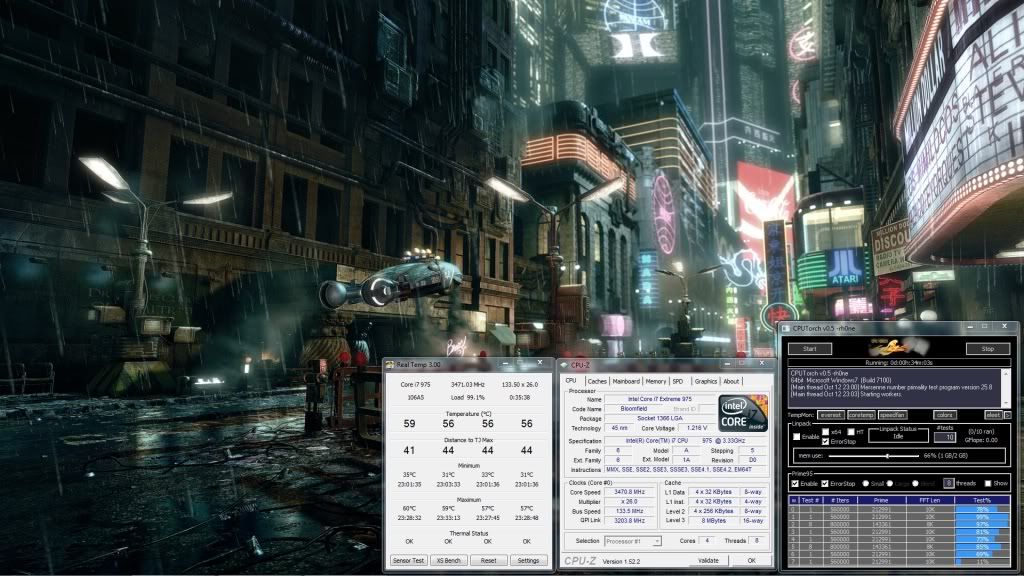Switch to the SPD tab in CPU-Z
The height and width of the screenshot is (576, 1024).
pos(678,381)
